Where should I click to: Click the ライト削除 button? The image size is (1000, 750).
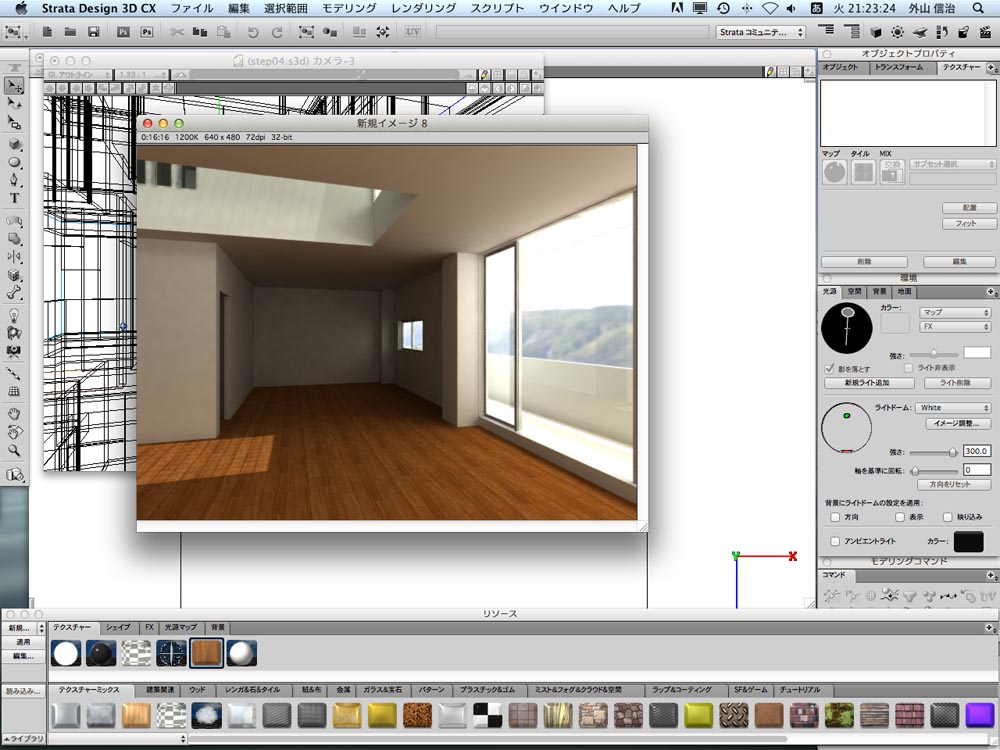coord(955,383)
